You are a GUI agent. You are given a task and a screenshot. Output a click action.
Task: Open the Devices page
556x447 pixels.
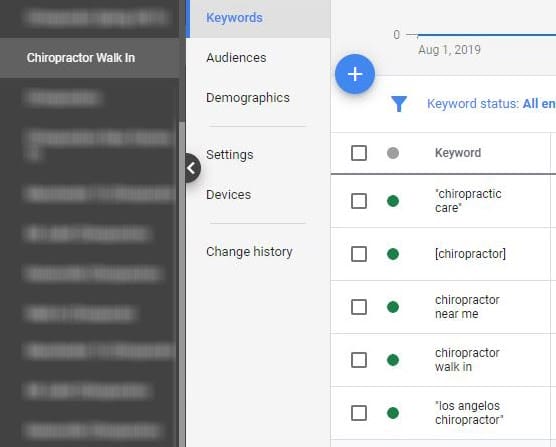pos(229,195)
